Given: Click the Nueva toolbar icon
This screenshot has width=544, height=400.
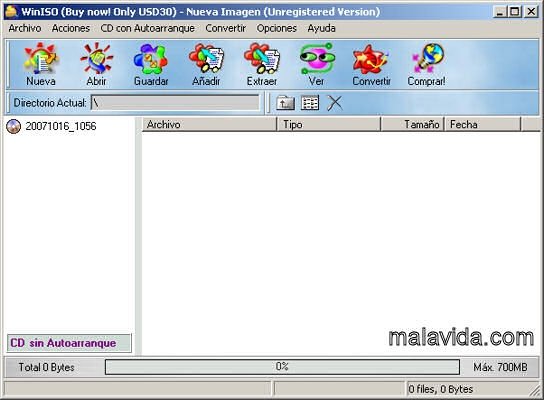Looking at the screenshot, I should click(41, 59).
